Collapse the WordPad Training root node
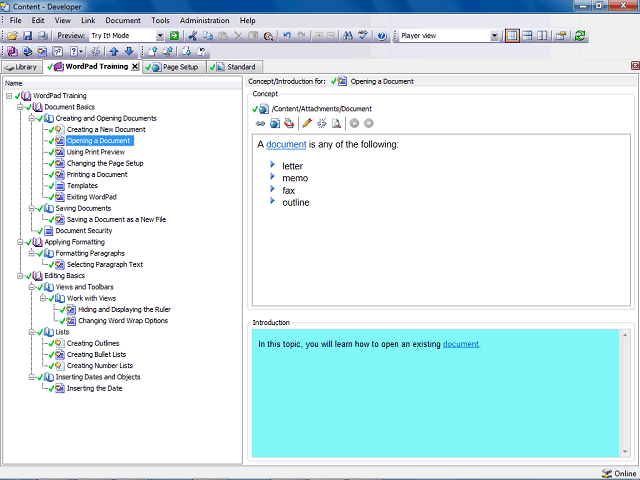Image resolution: width=640 pixels, height=480 pixels. [x=9, y=96]
